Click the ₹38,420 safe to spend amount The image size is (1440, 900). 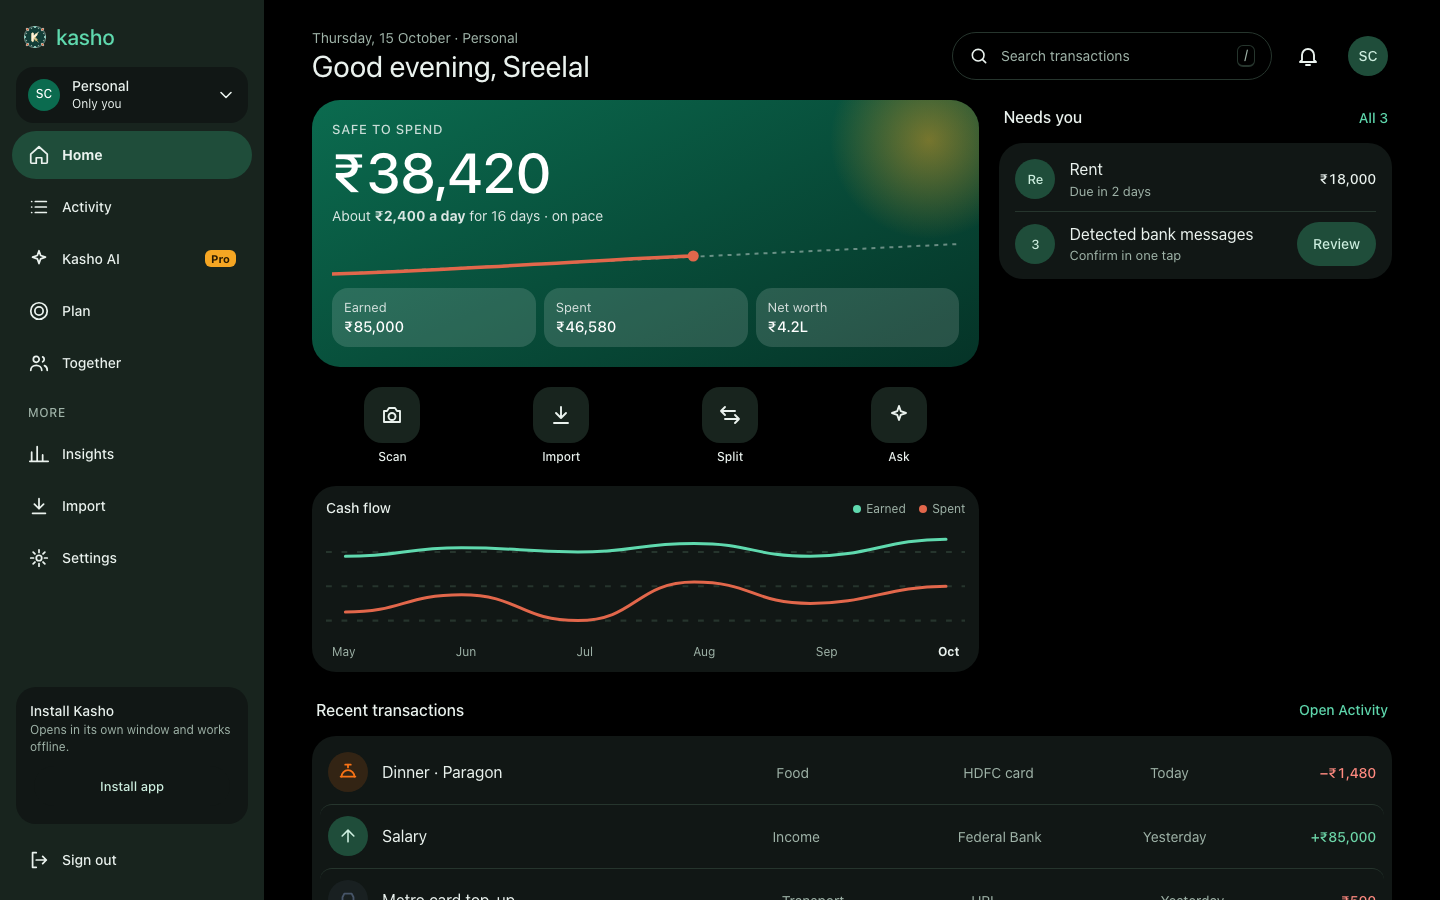[441, 174]
